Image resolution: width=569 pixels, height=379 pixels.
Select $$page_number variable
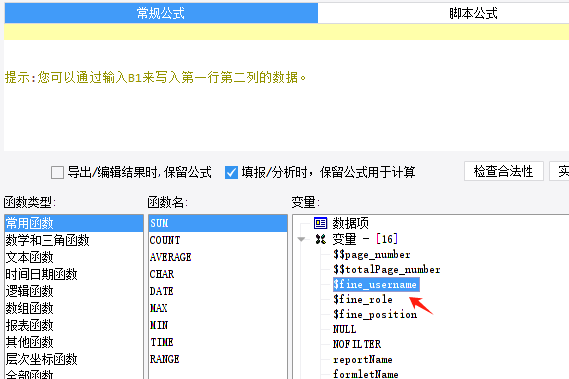click(x=372, y=254)
